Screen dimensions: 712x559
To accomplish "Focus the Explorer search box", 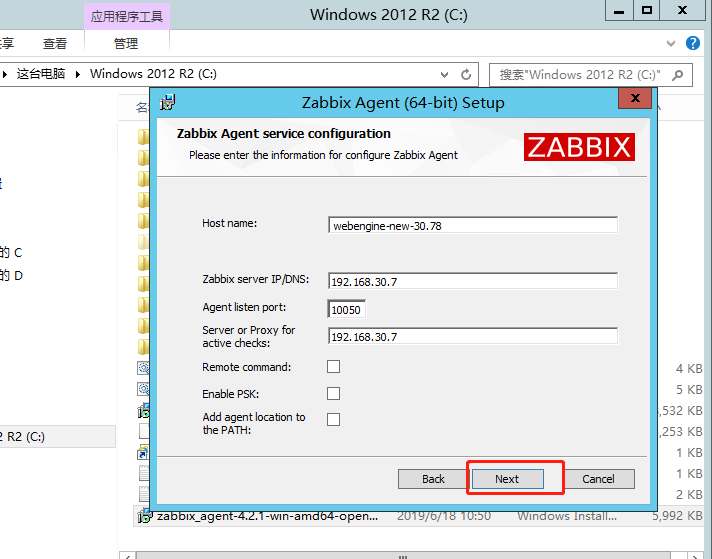I will pos(591,74).
